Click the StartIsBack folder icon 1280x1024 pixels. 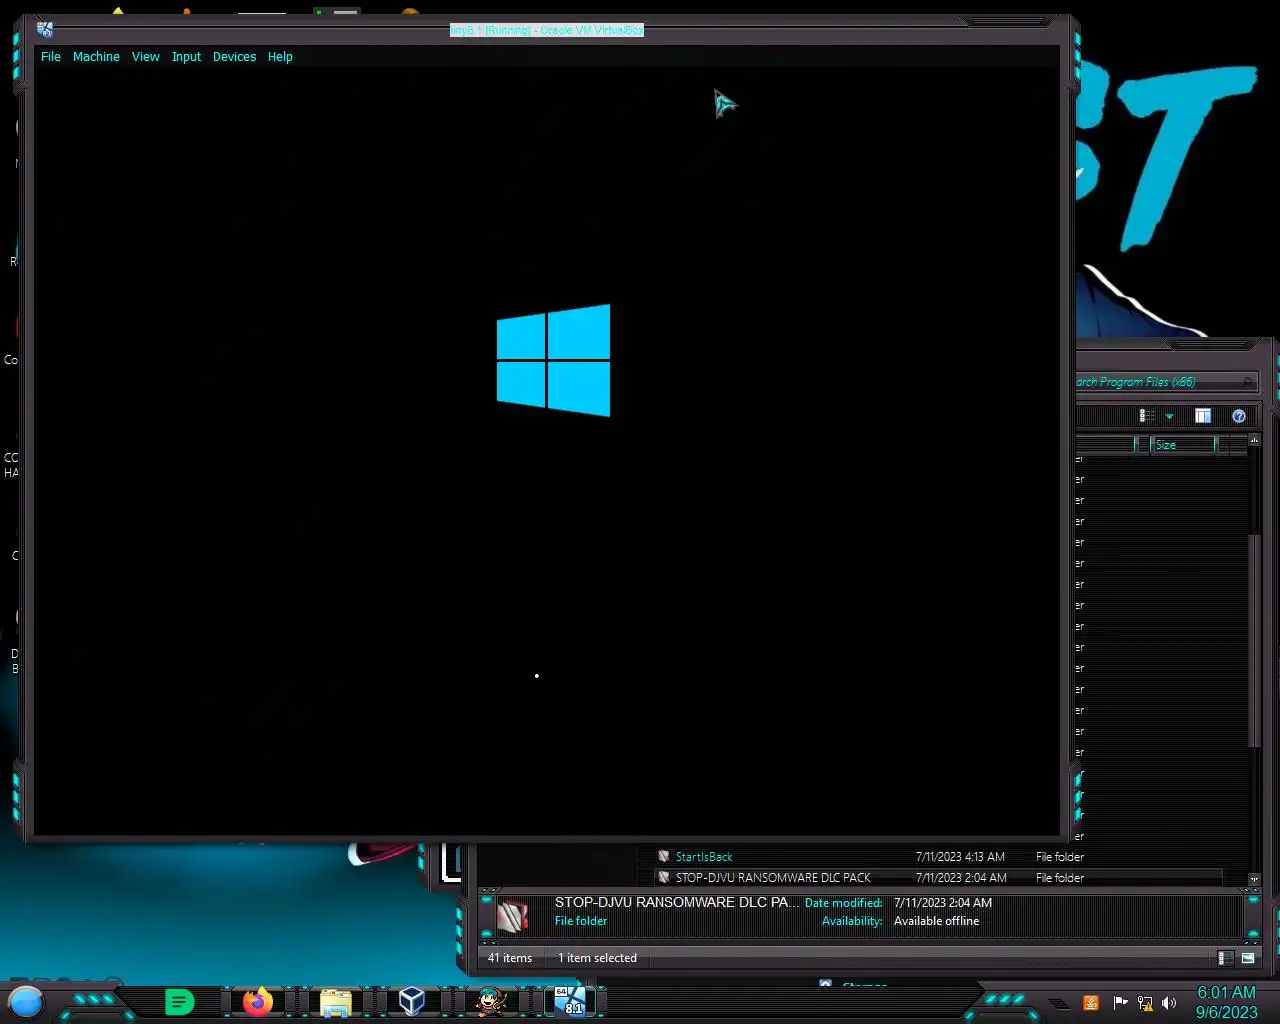(x=663, y=857)
